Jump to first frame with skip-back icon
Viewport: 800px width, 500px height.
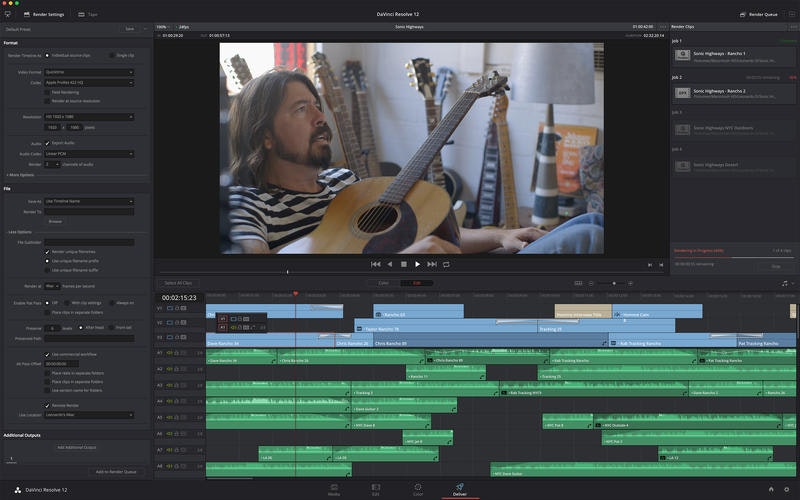(376, 264)
